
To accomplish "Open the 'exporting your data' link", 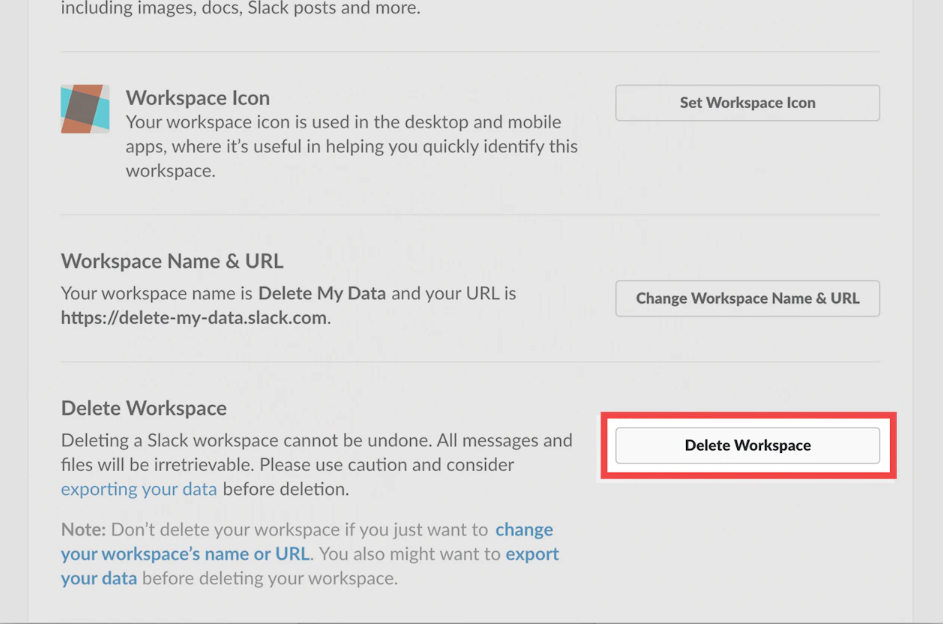I will pos(139,489).
